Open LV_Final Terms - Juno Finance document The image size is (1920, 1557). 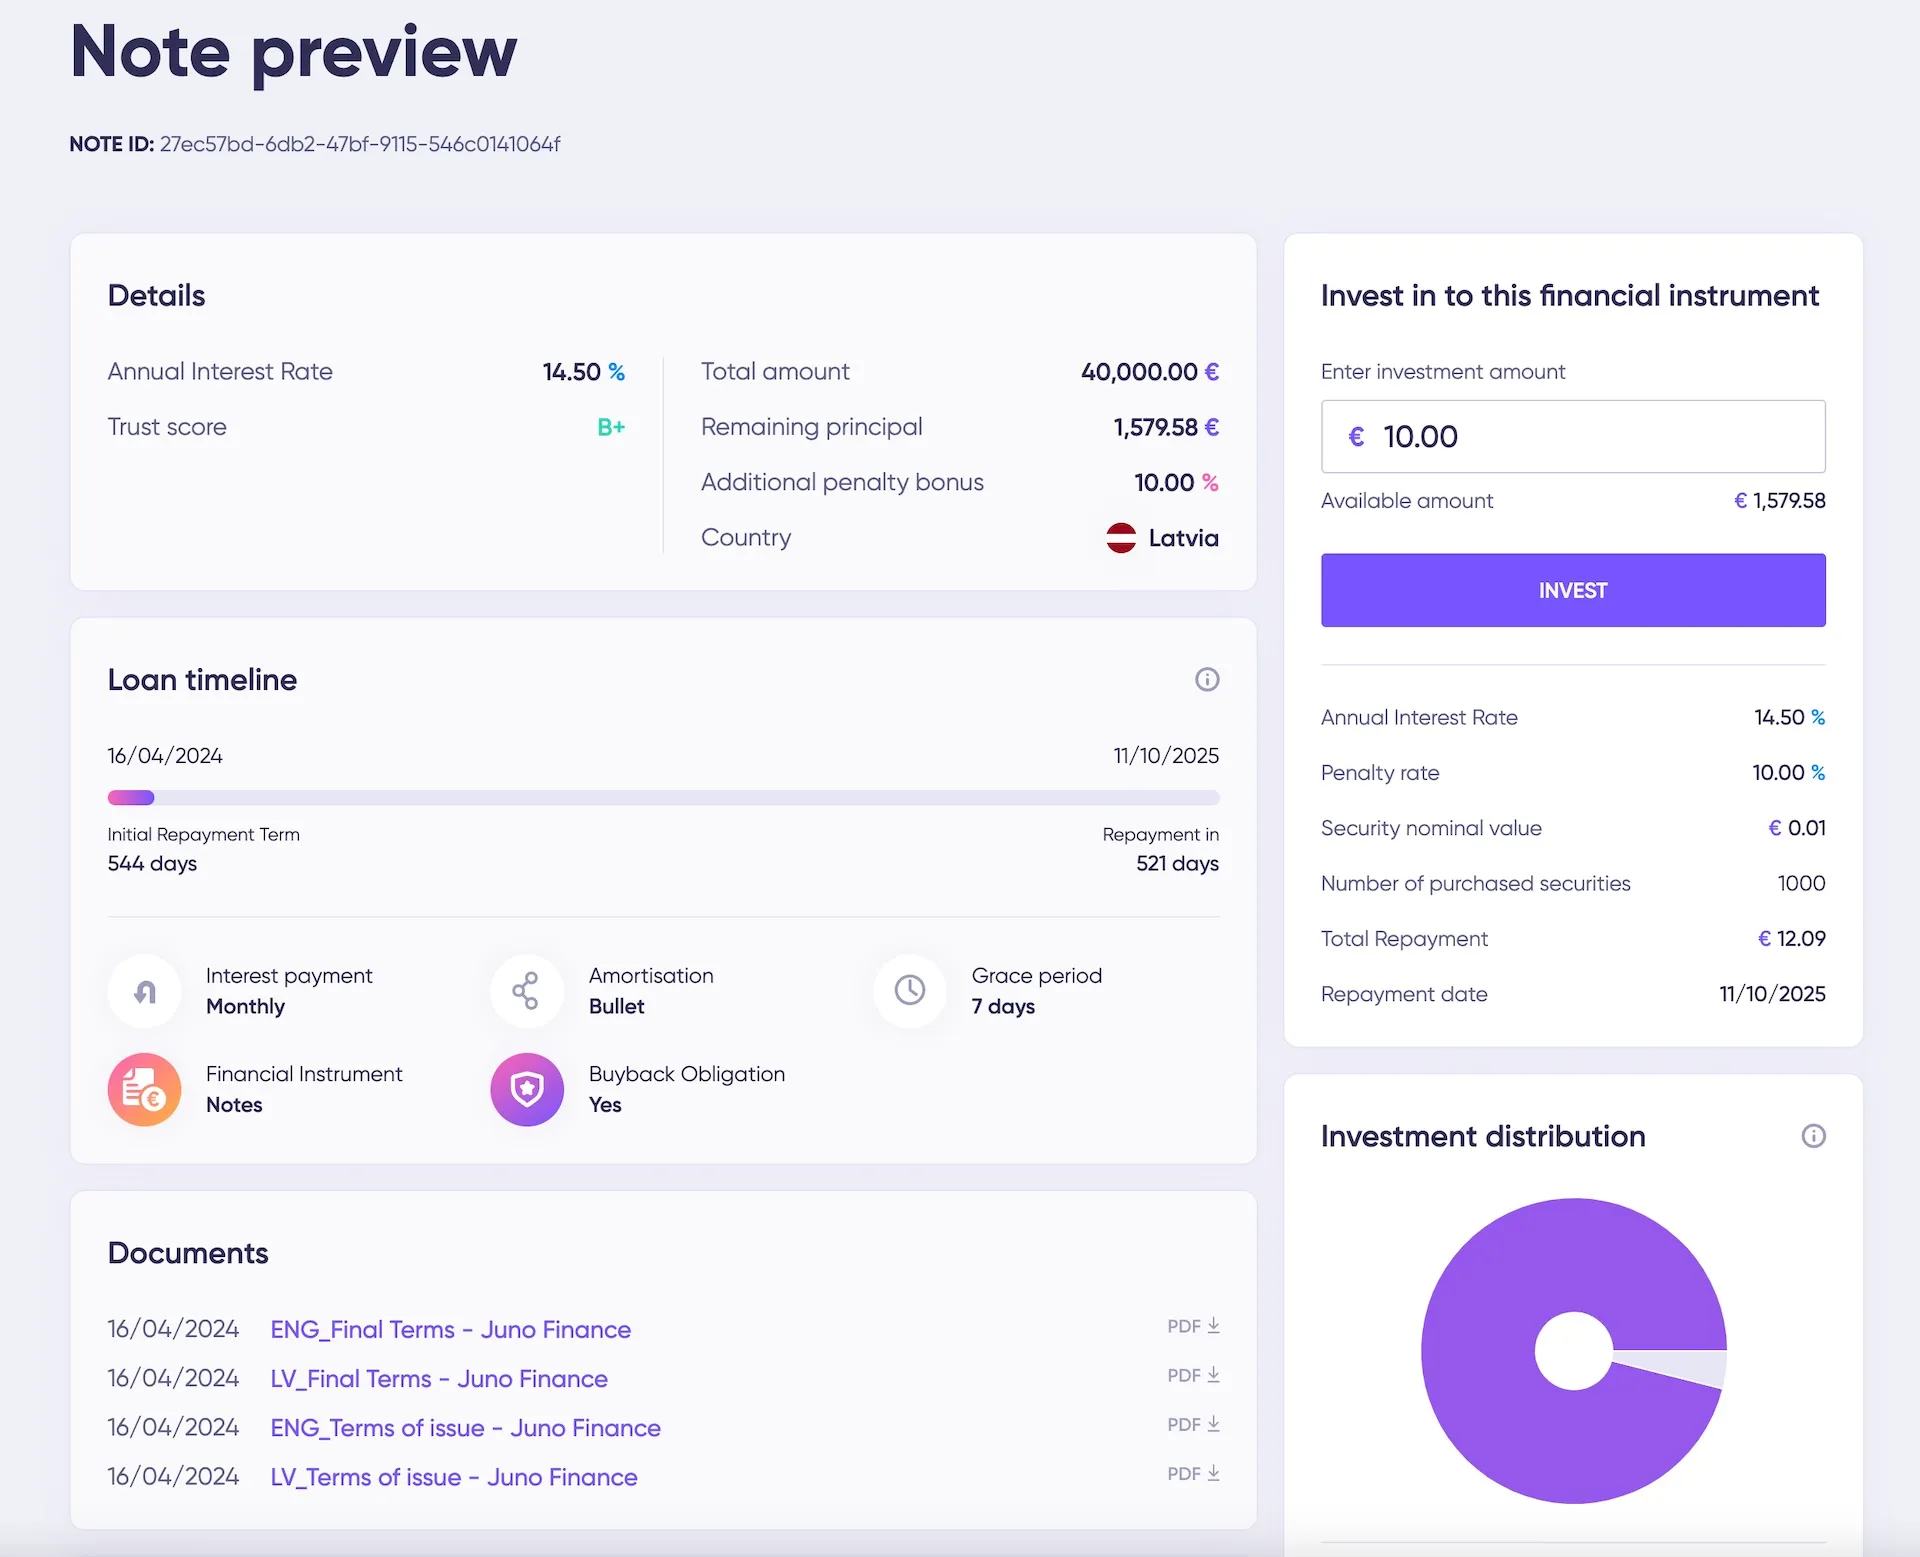439,1379
